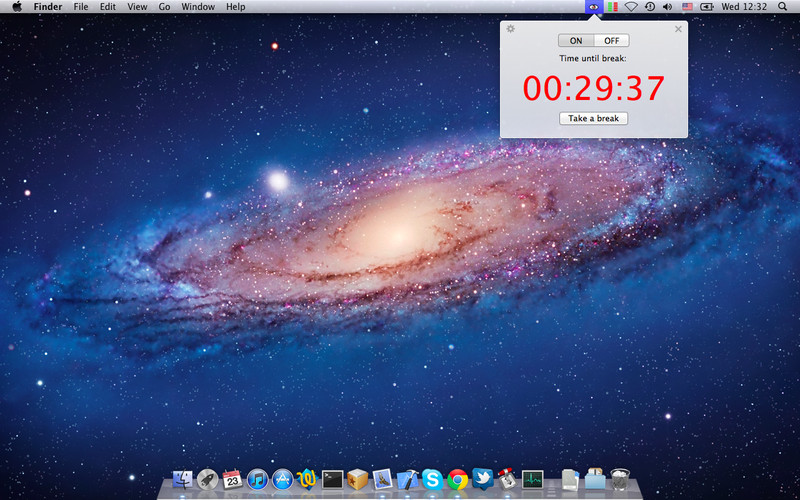Launch Skype from the dock
The image size is (800, 500).
(432, 480)
